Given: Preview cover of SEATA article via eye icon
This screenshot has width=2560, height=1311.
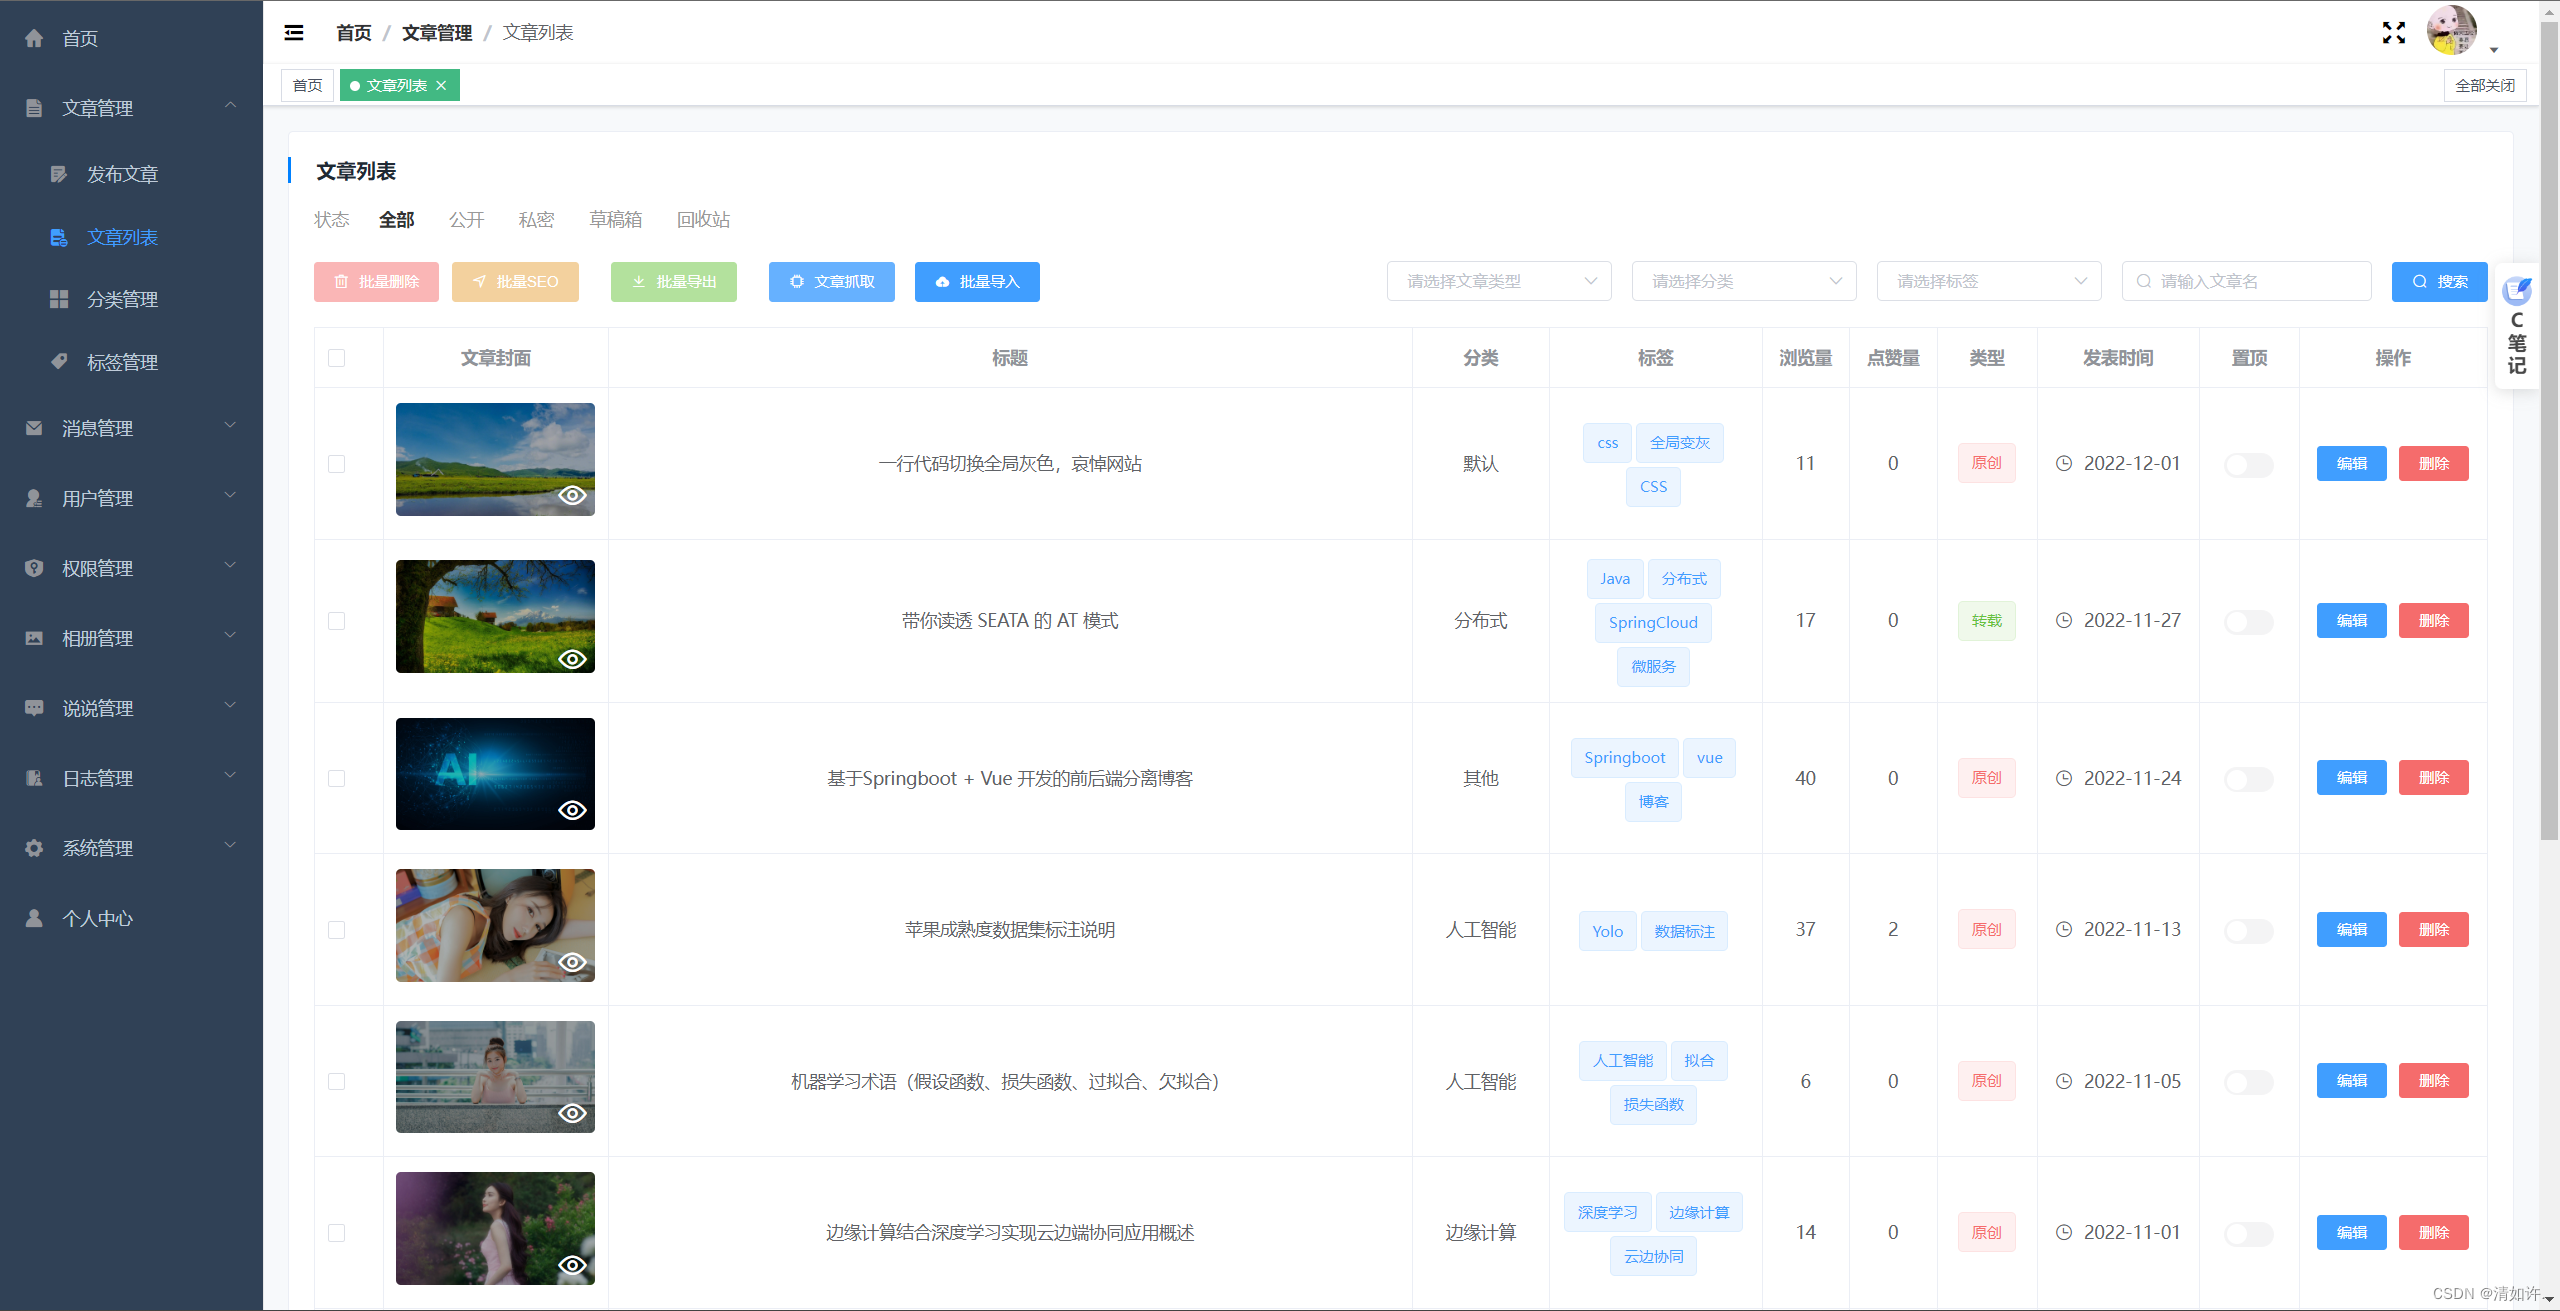Looking at the screenshot, I should point(572,659).
